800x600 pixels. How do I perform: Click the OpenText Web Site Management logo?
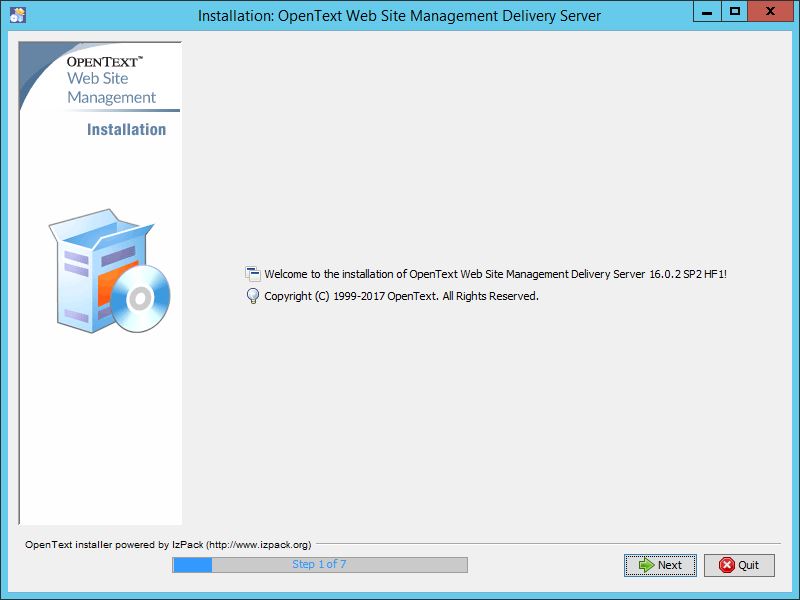111,80
